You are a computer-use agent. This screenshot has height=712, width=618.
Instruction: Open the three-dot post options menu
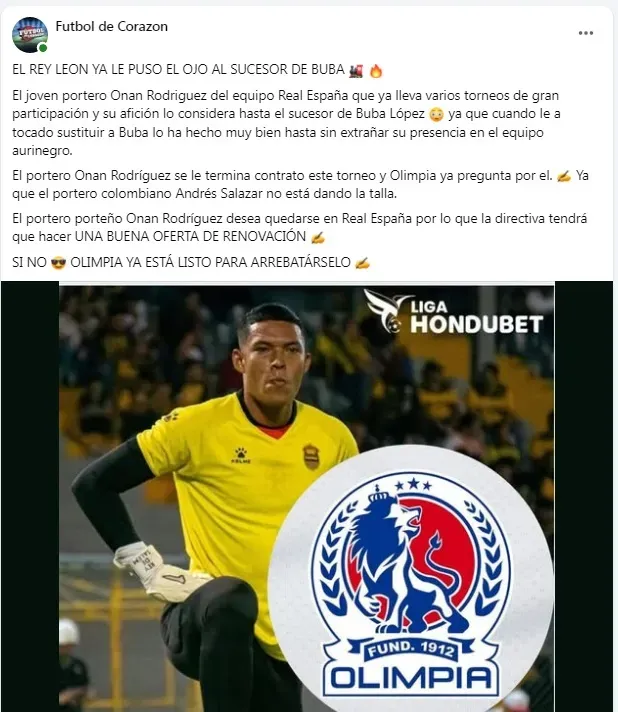[x=586, y=33]
